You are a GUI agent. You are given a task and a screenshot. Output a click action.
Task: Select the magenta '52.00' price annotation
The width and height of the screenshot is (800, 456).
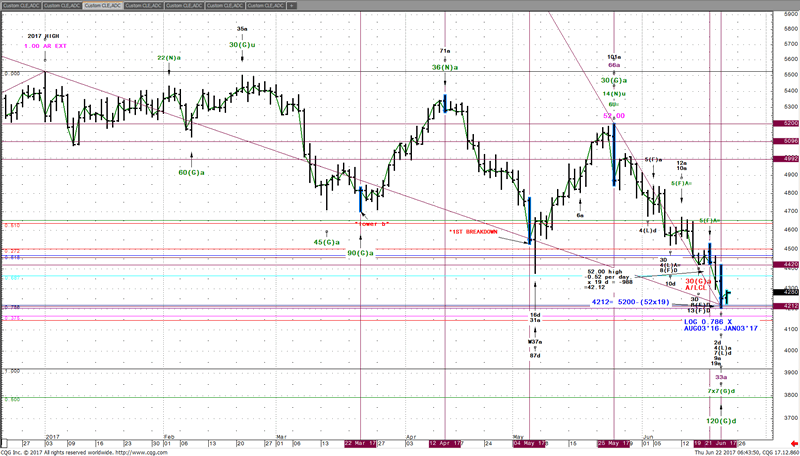614,116
